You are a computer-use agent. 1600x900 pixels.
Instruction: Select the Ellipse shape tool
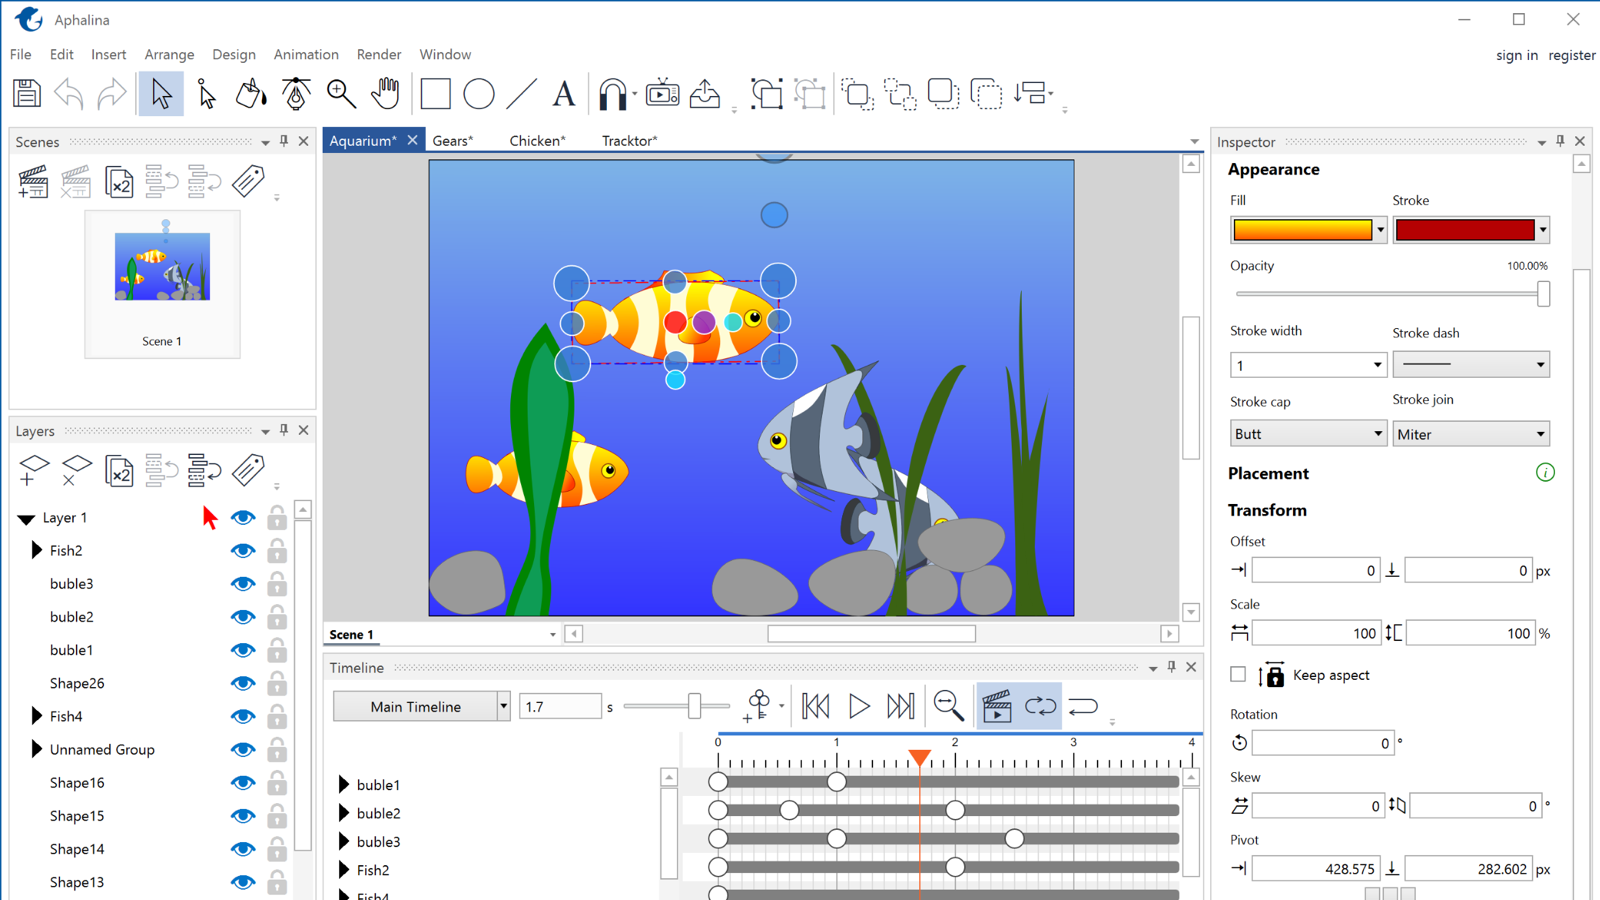tap(479, 93)
